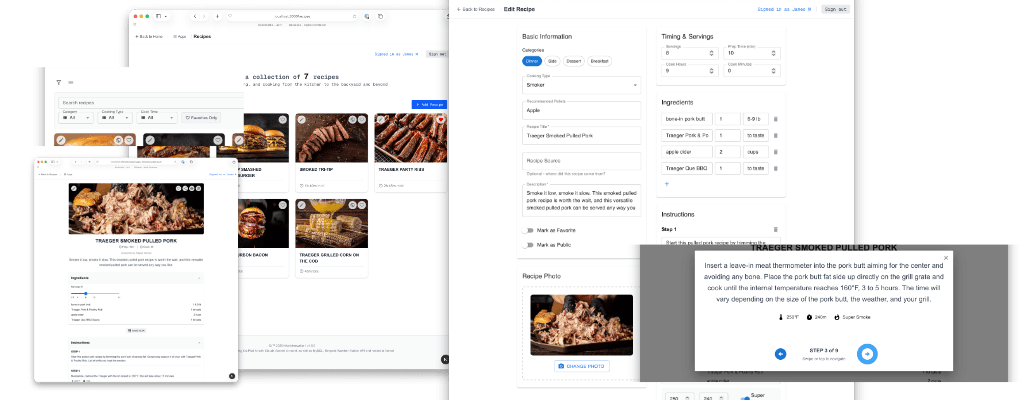Screen dimensions: 1024x400
Task: Click the Recipe Source input field
Action: coord(581,161)
